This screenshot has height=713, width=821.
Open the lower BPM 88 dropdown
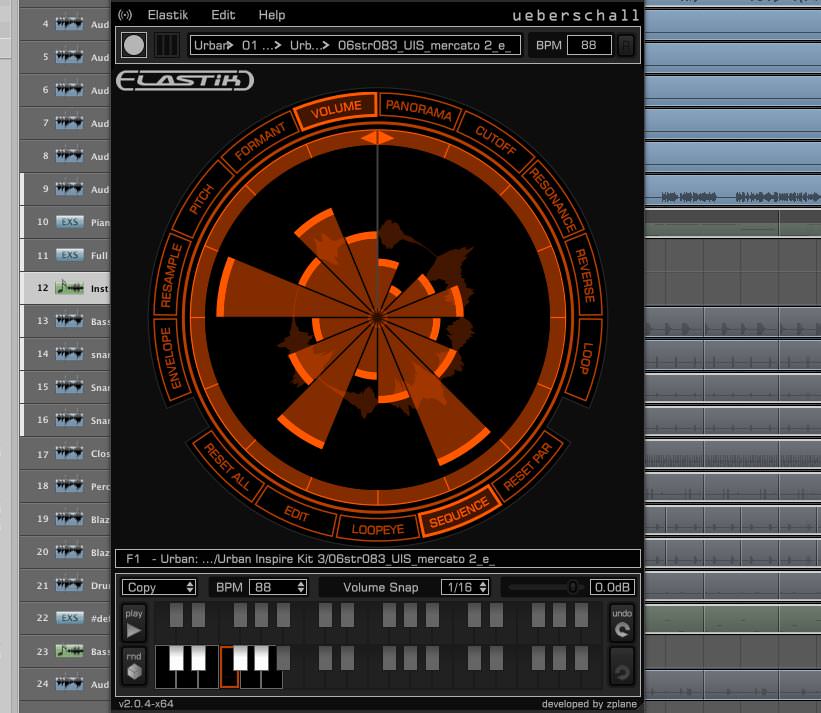(277, 587)
